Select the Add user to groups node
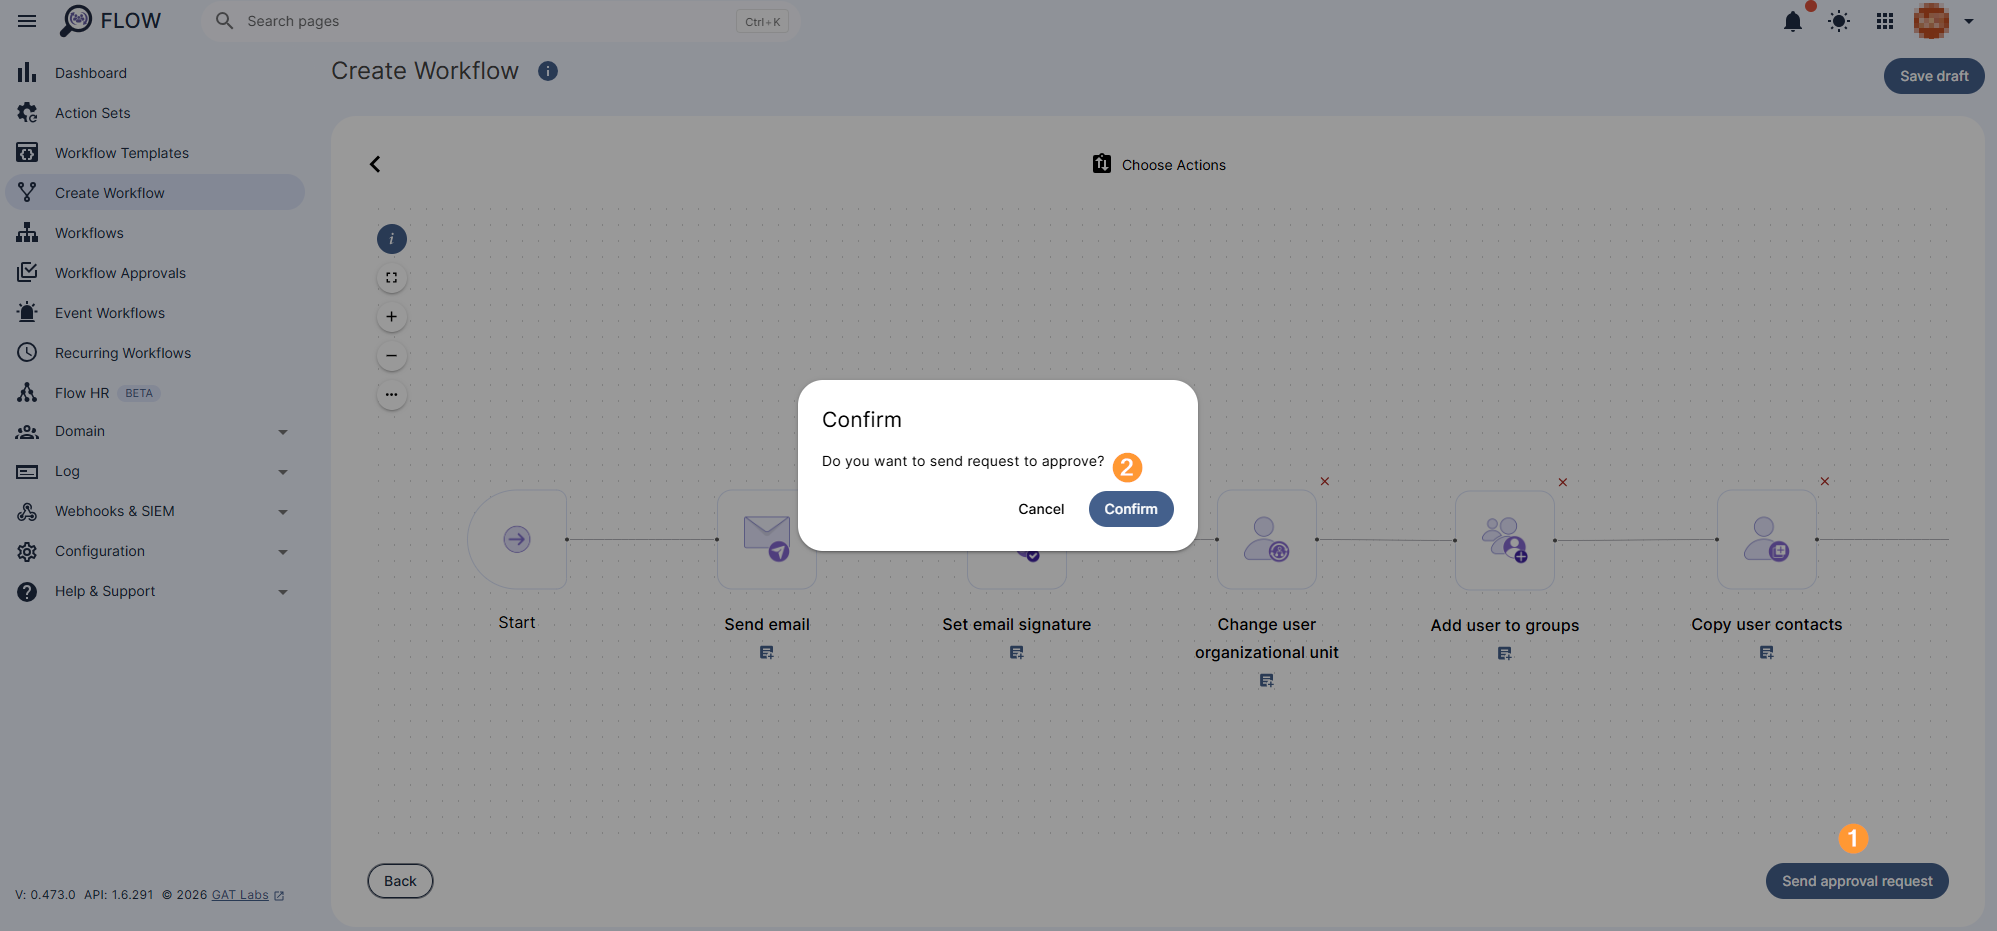The width and height of the screenshot is (1997, 931). pos(1505,540)
